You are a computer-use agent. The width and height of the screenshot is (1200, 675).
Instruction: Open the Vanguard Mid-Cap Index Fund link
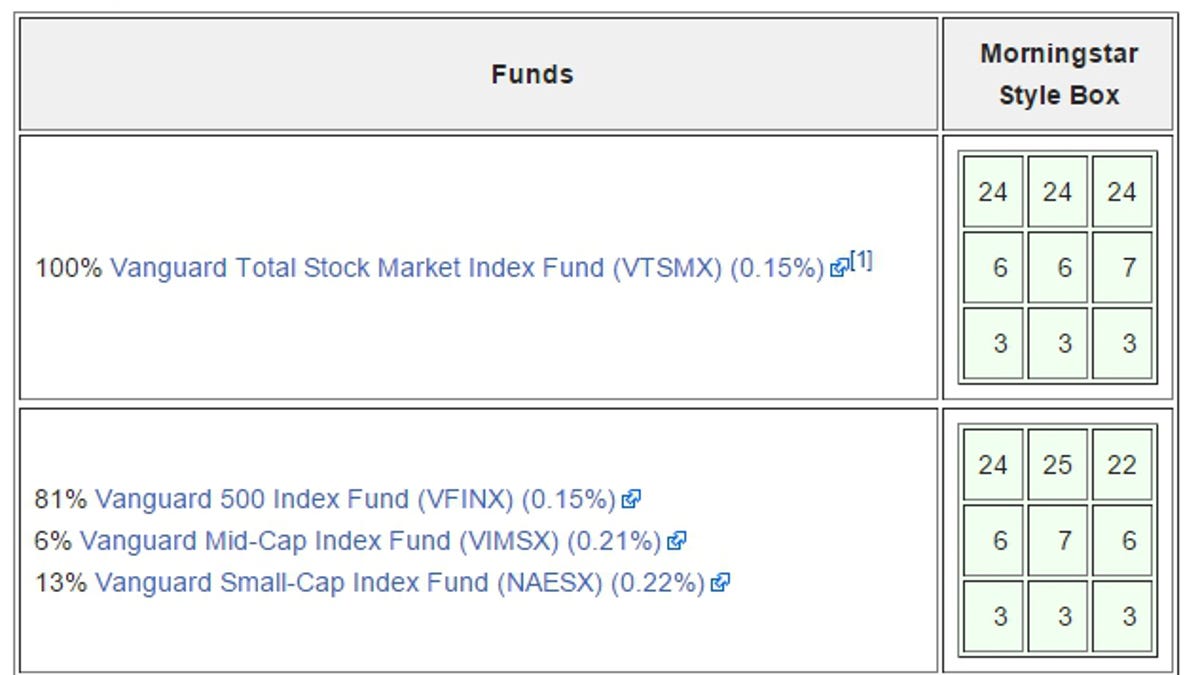(371, 541)
